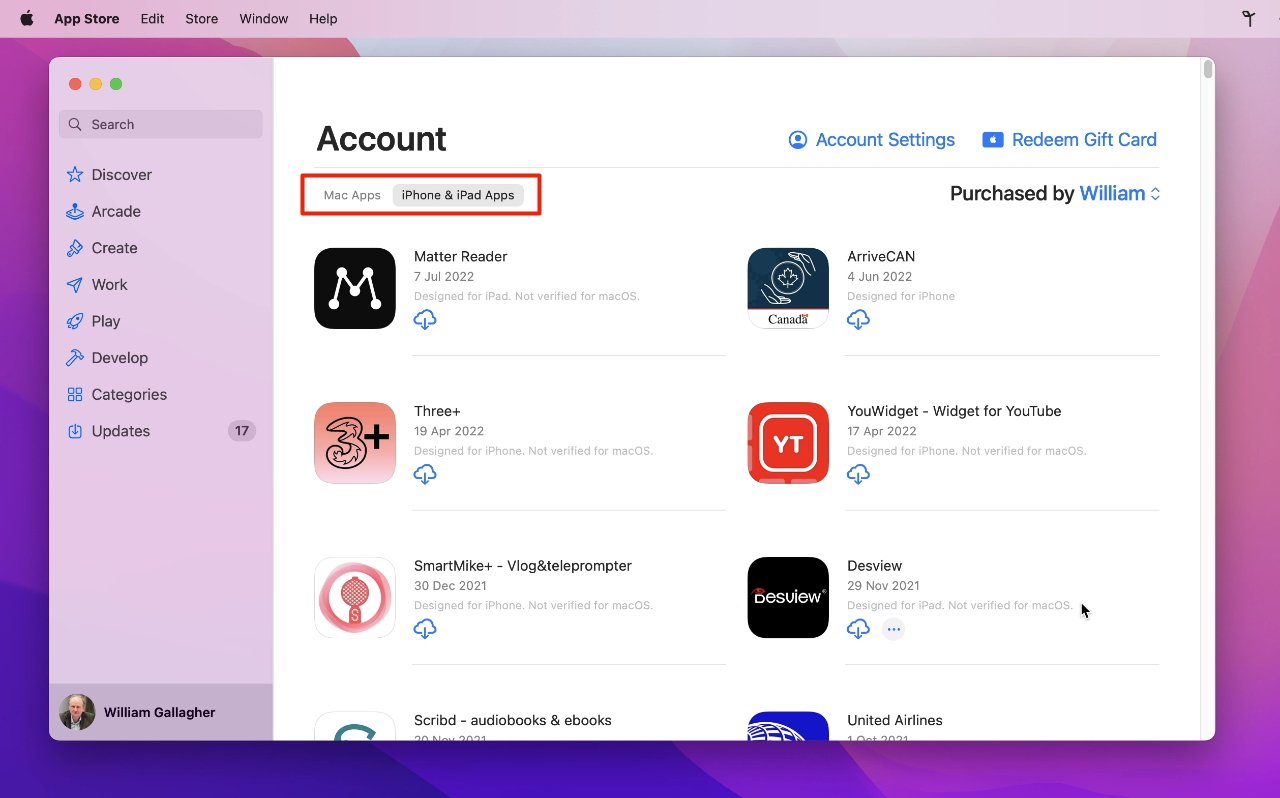The width and height of the screenshot is (1280, 798).
Task: Open ArriveCAN app icon
Action: coord(788,288)
